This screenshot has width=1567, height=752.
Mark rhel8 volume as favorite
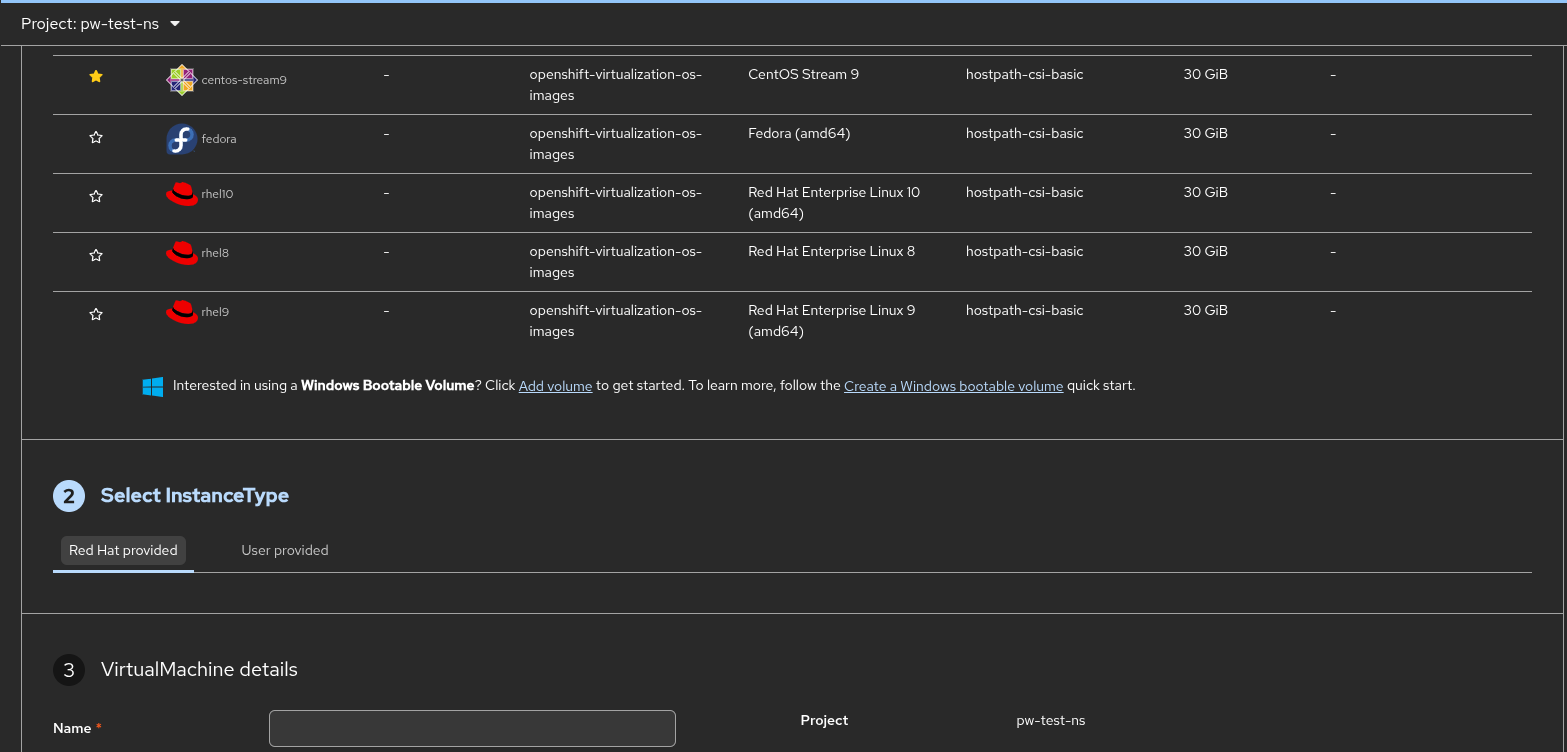point(96,256)
